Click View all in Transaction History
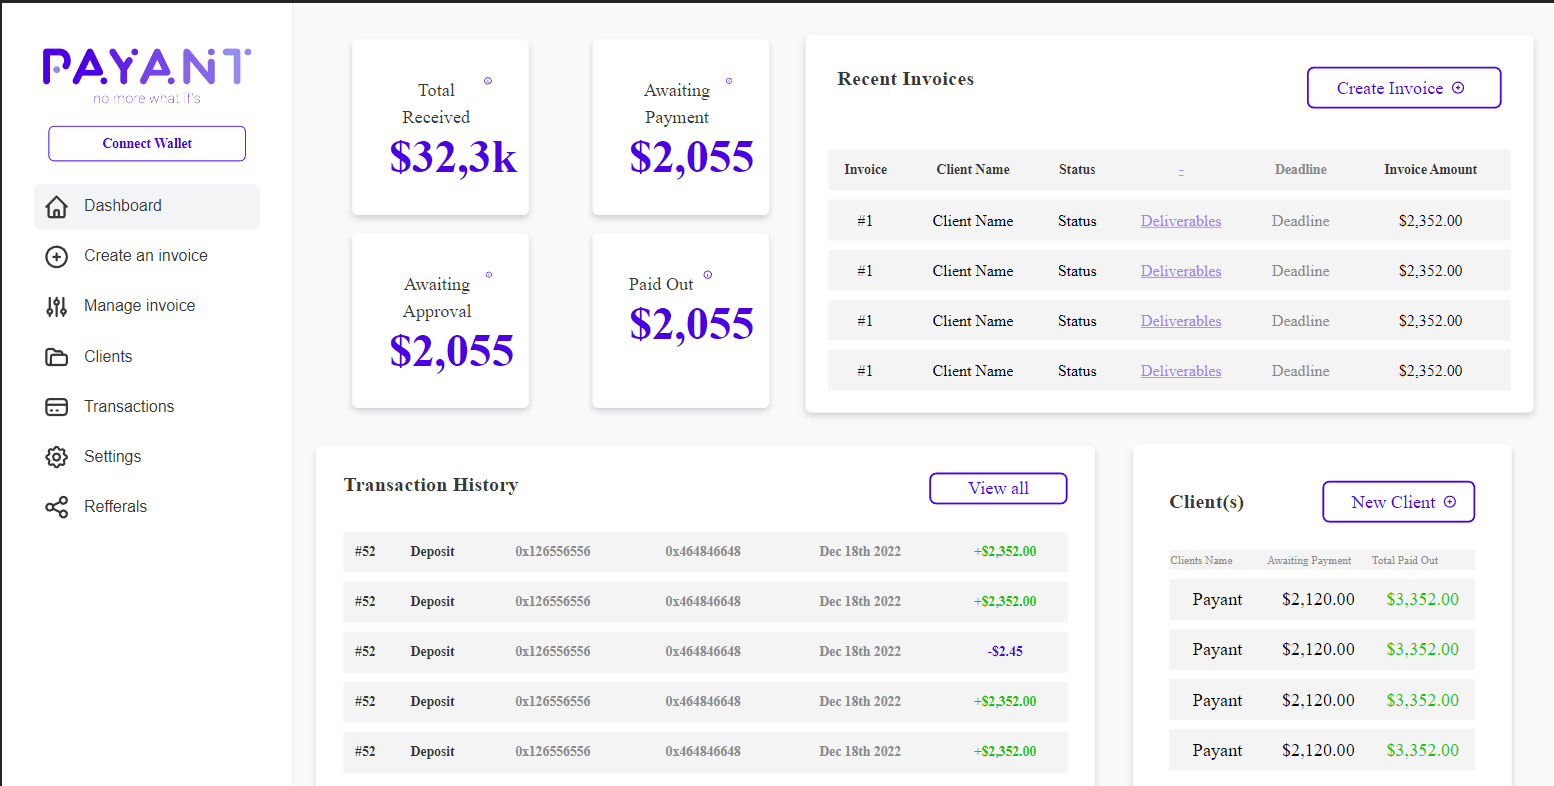 pyautogui.click(x=998, y=488)
